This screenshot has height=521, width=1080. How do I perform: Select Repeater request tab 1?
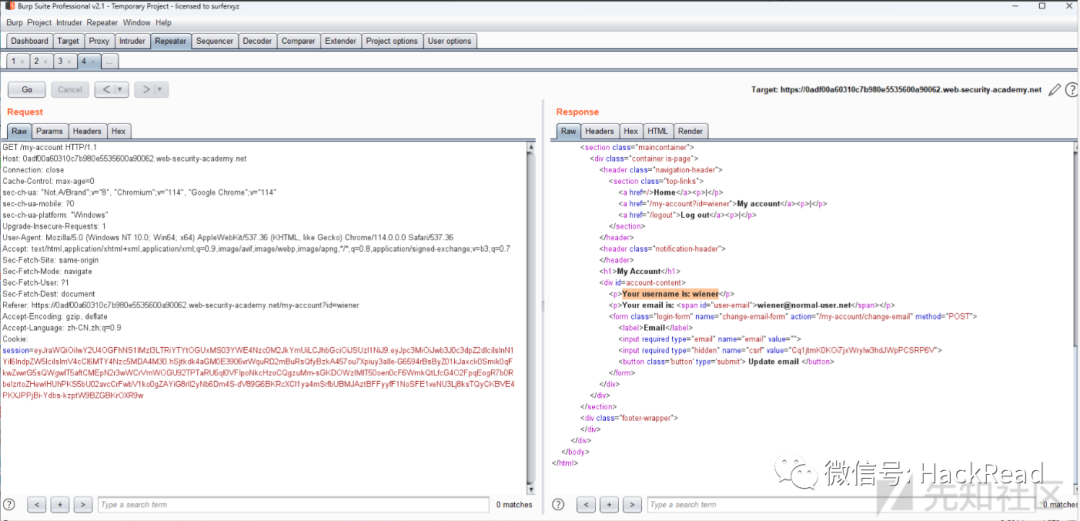click(13, 61)
